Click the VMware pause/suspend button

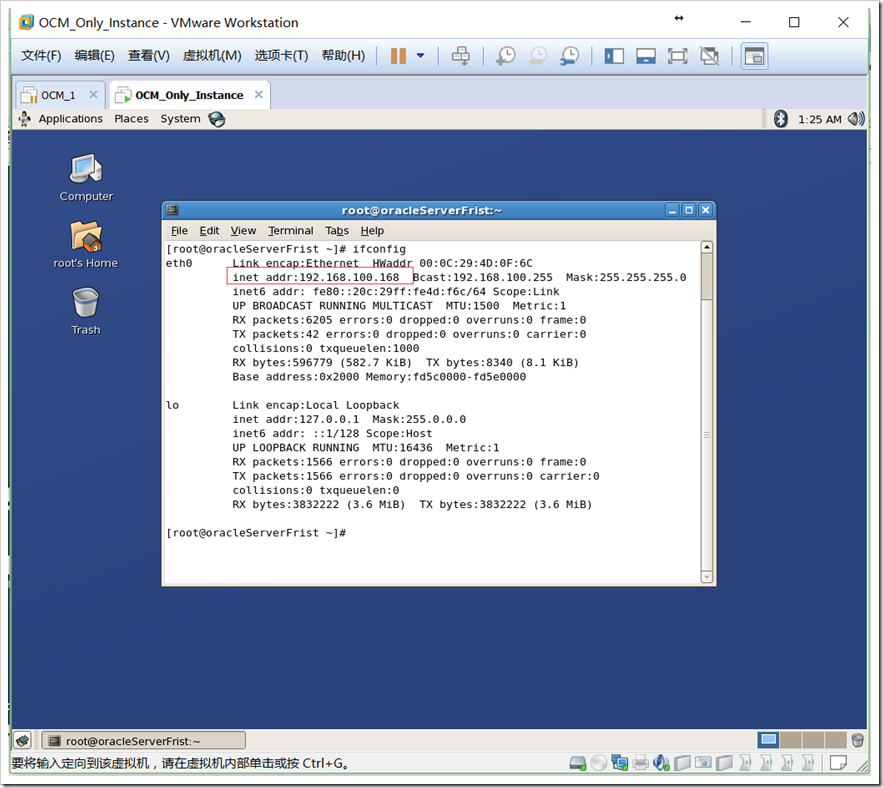(x=398, y=56)
